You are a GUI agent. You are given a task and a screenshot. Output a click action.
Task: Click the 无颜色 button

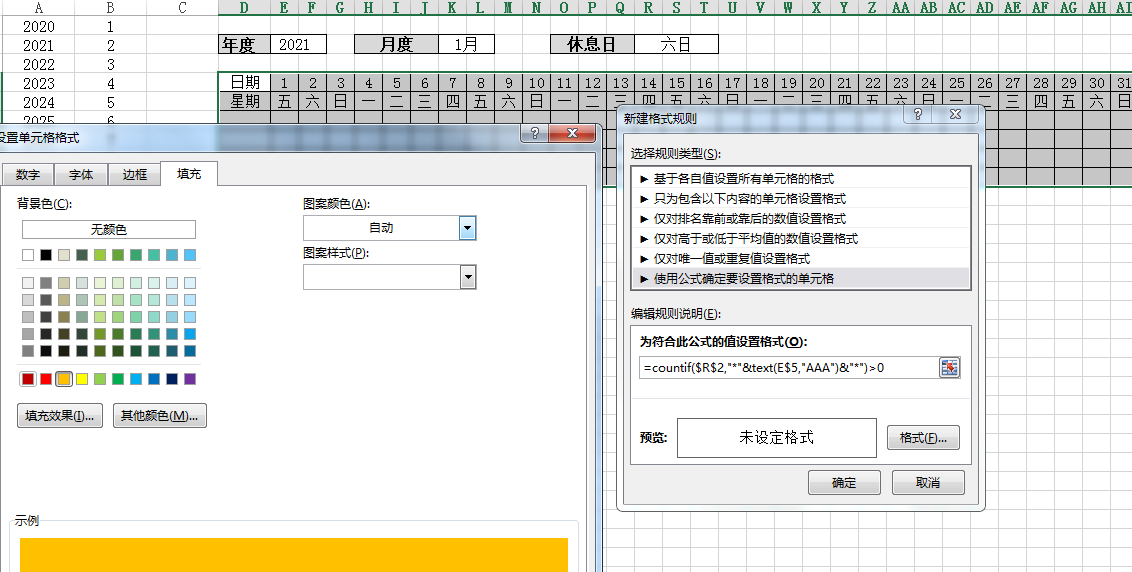(109, 230)
